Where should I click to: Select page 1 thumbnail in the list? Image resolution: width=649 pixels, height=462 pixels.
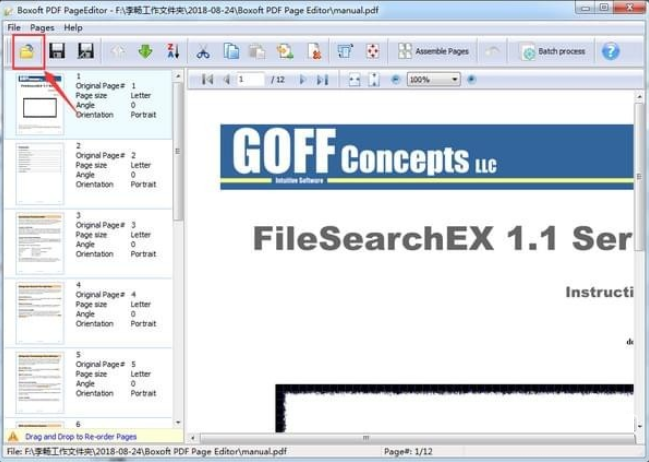40,104
